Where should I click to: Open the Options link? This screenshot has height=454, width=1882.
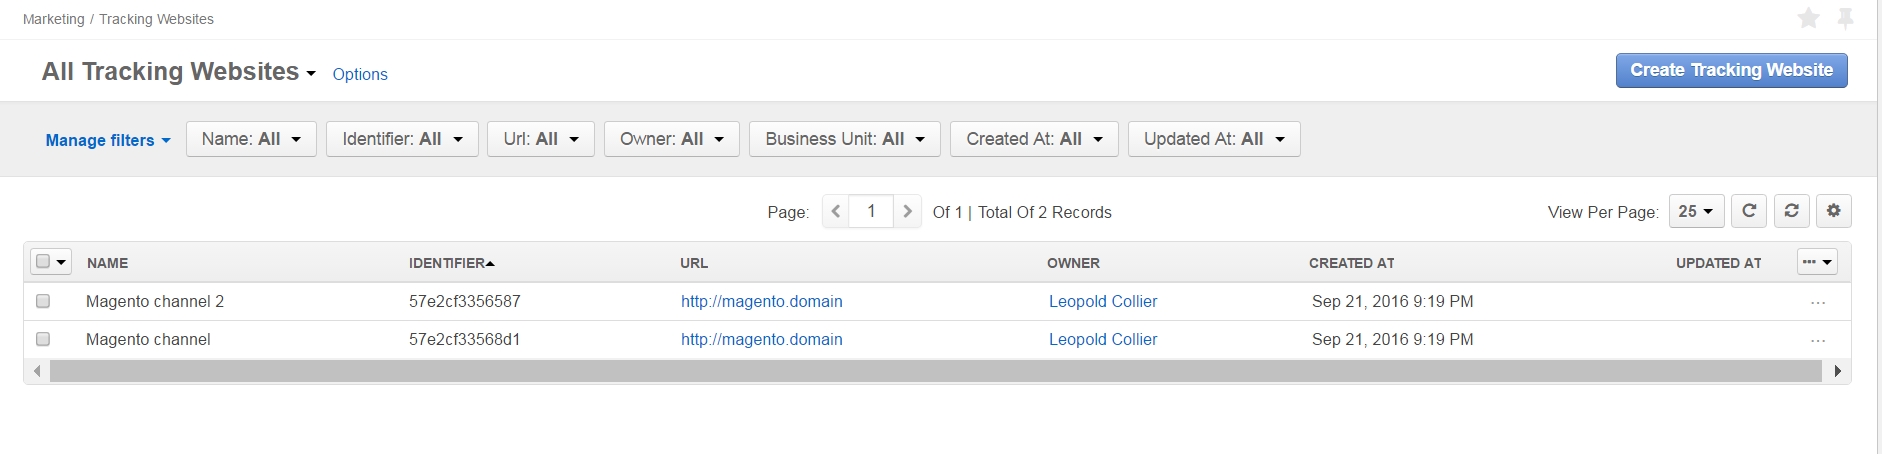click(360, 74)
